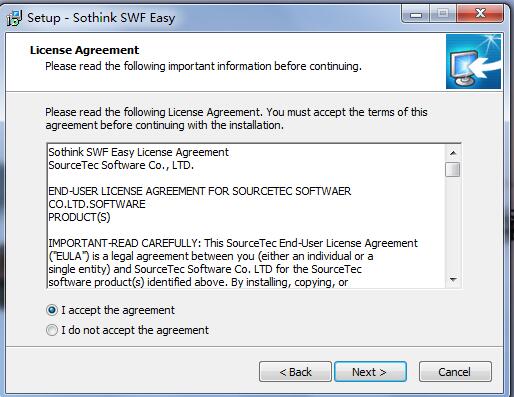The height and width of the screenshot is (397, 514).
Task: Click the computer monitor wizard image
Action: pos(473,62)
